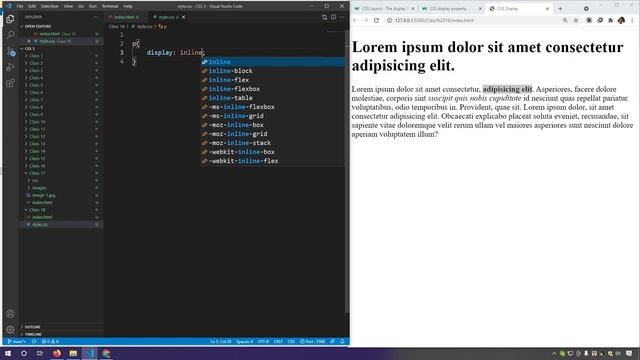
Task: Choose -ms-inline-grid suggestion
Action: click(273, 116)
